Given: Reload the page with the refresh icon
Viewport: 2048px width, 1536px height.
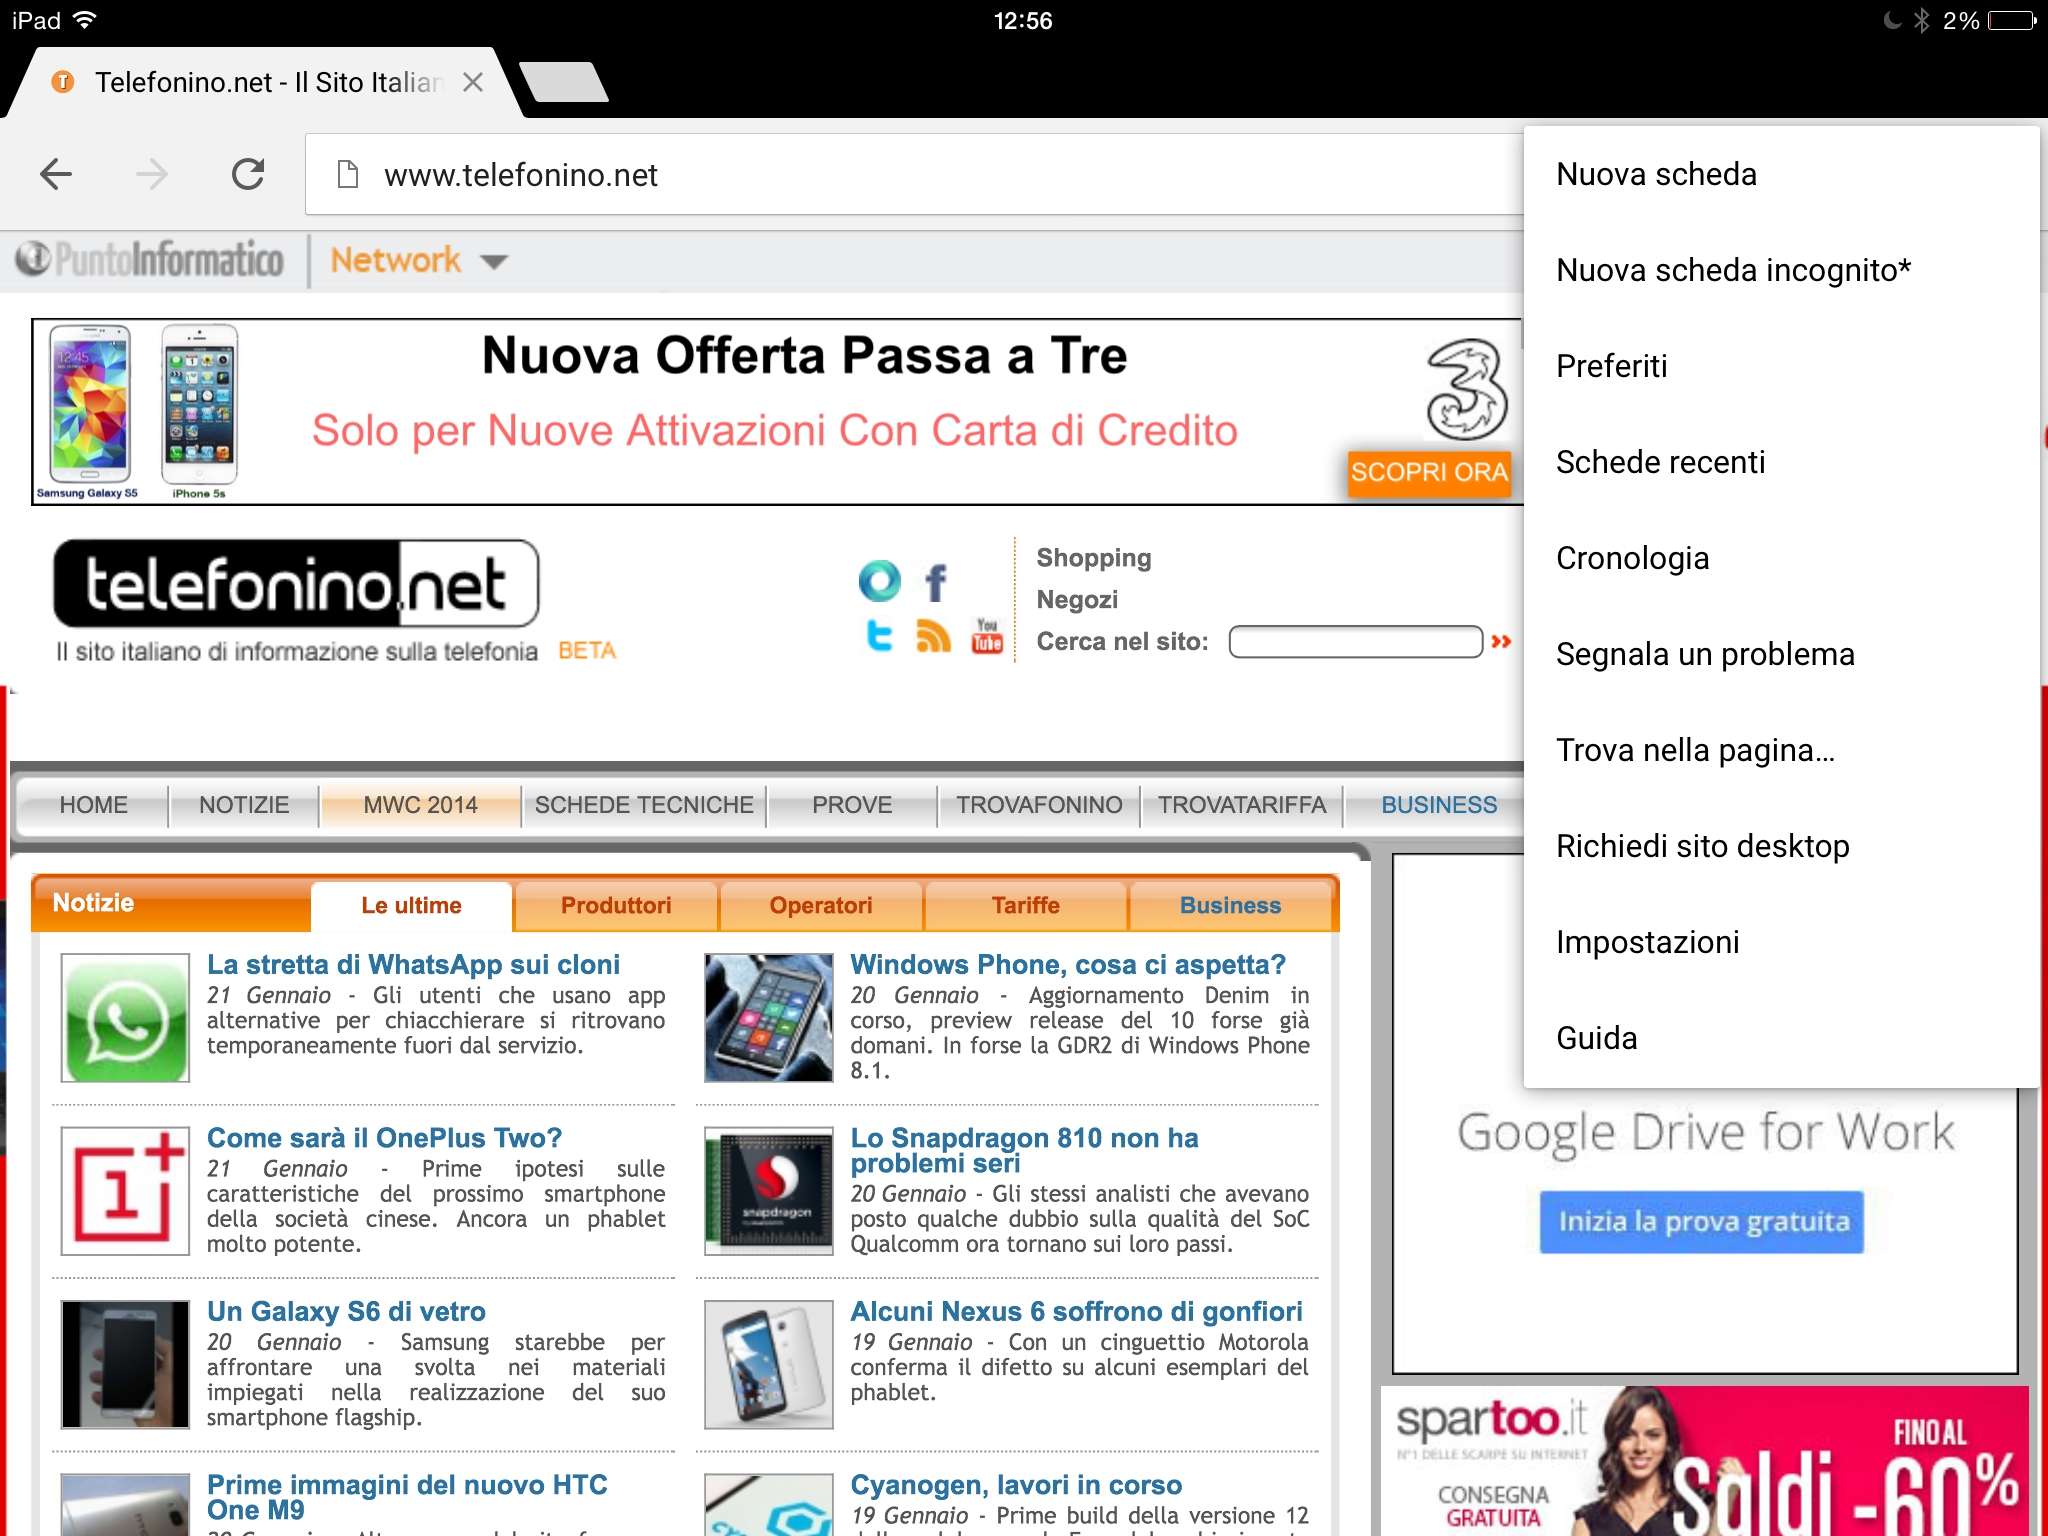Looking at the screenshot, I should 248,175.
